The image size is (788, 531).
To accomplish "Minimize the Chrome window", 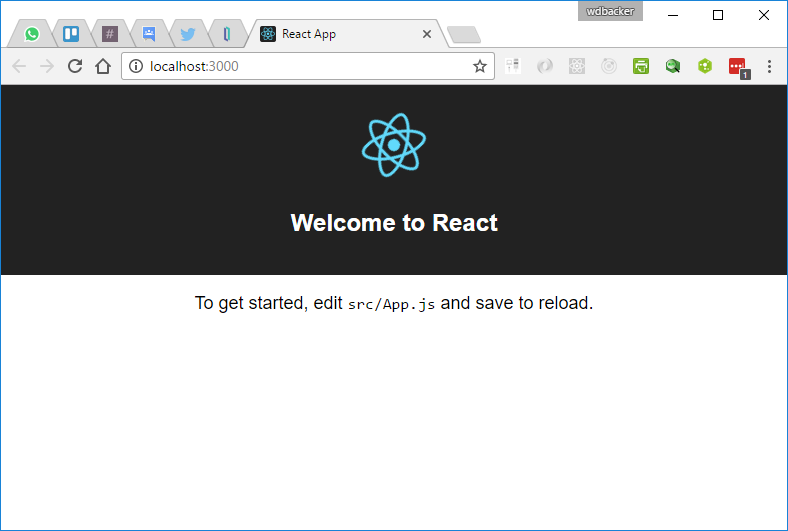I will (x=673, y=15).
